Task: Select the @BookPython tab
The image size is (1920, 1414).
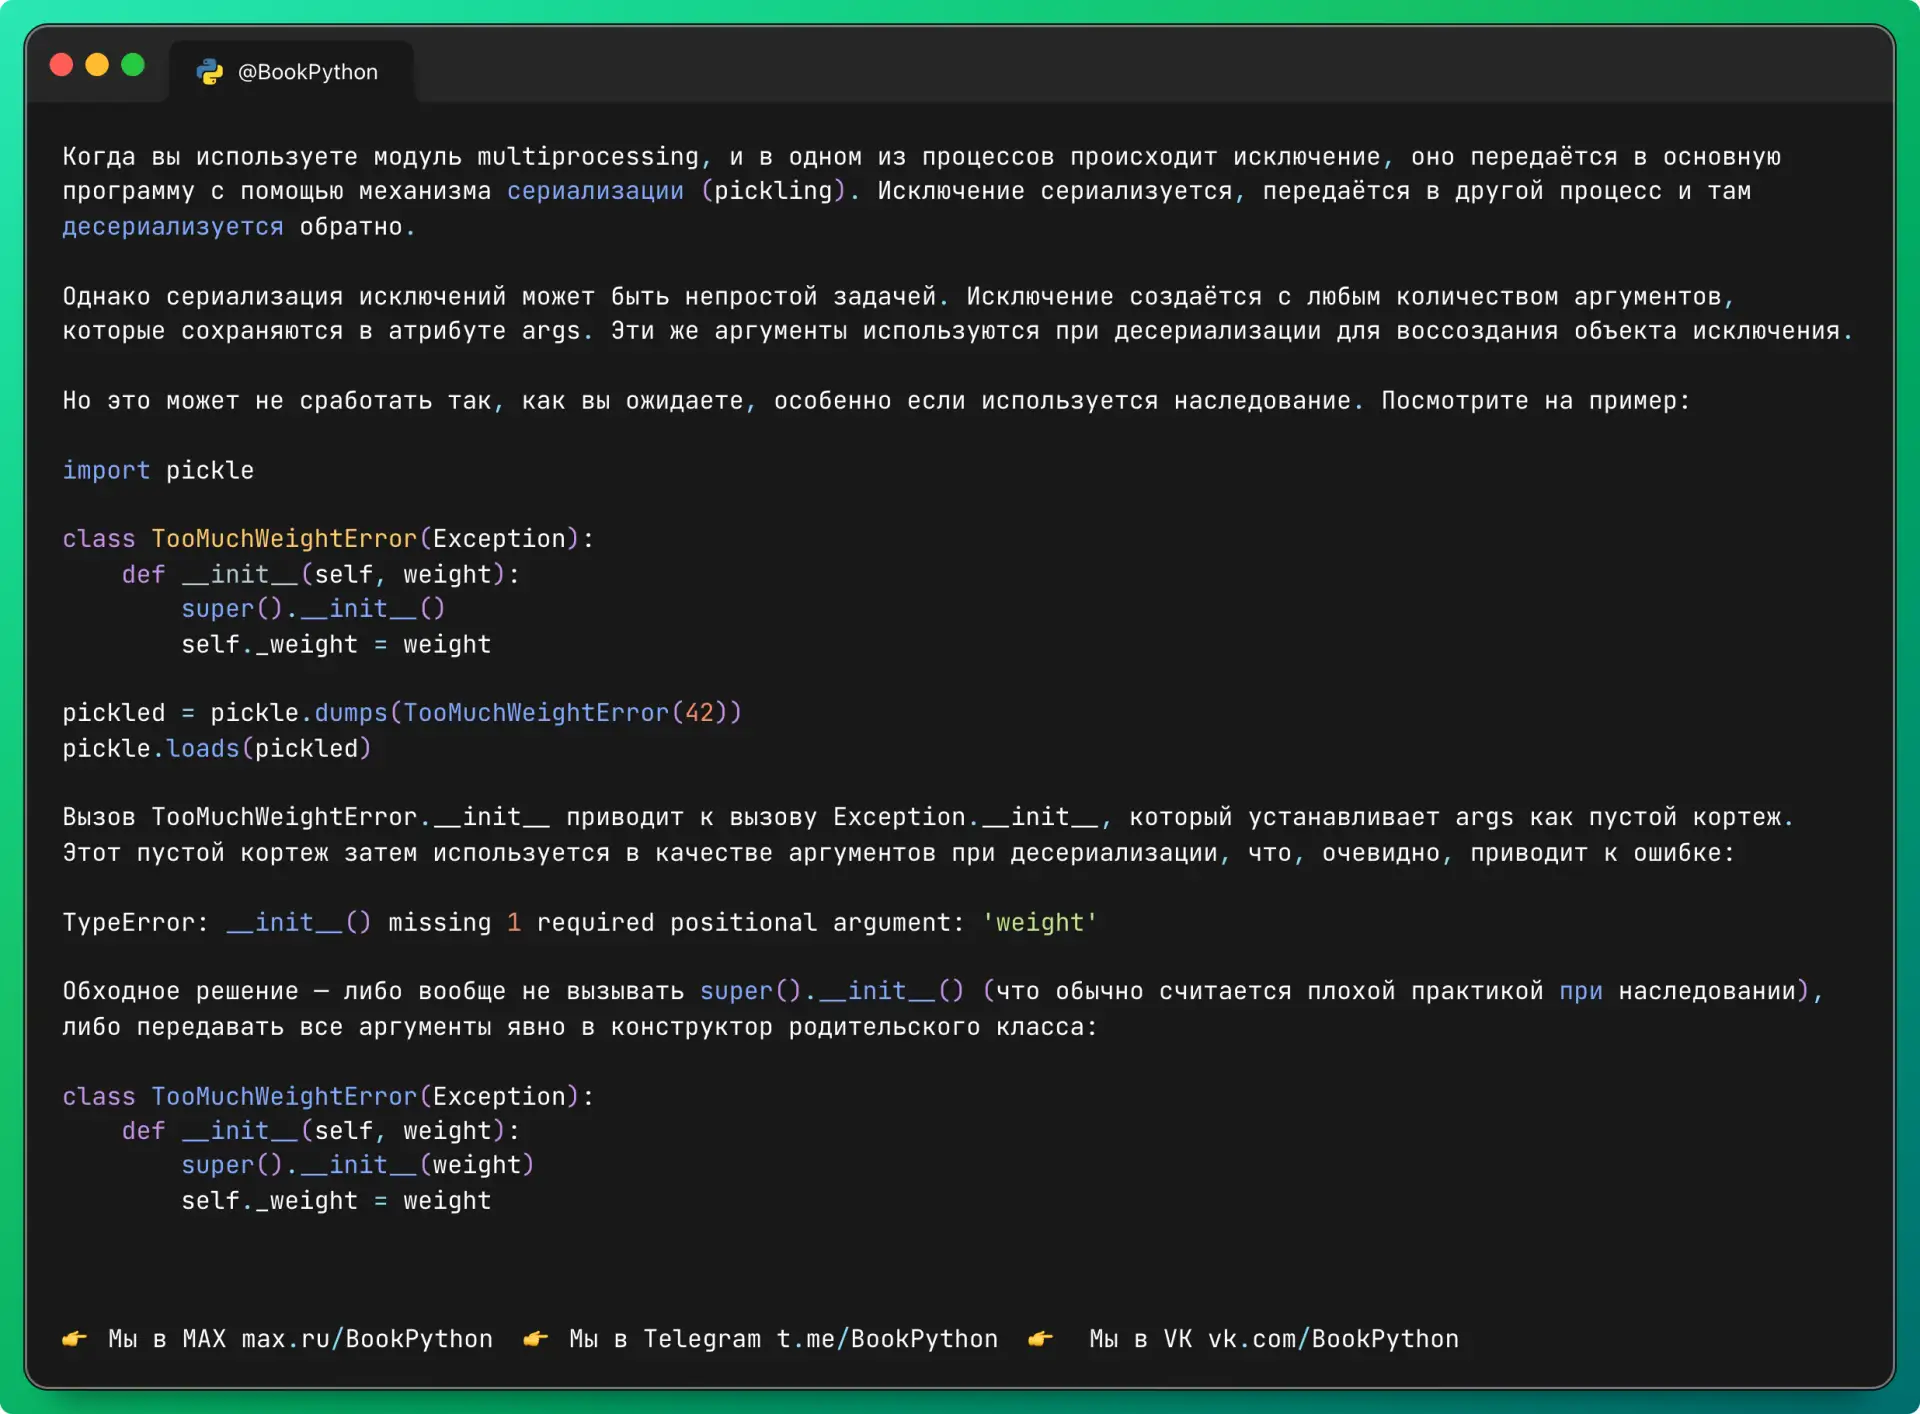Action: pos(291,72)
